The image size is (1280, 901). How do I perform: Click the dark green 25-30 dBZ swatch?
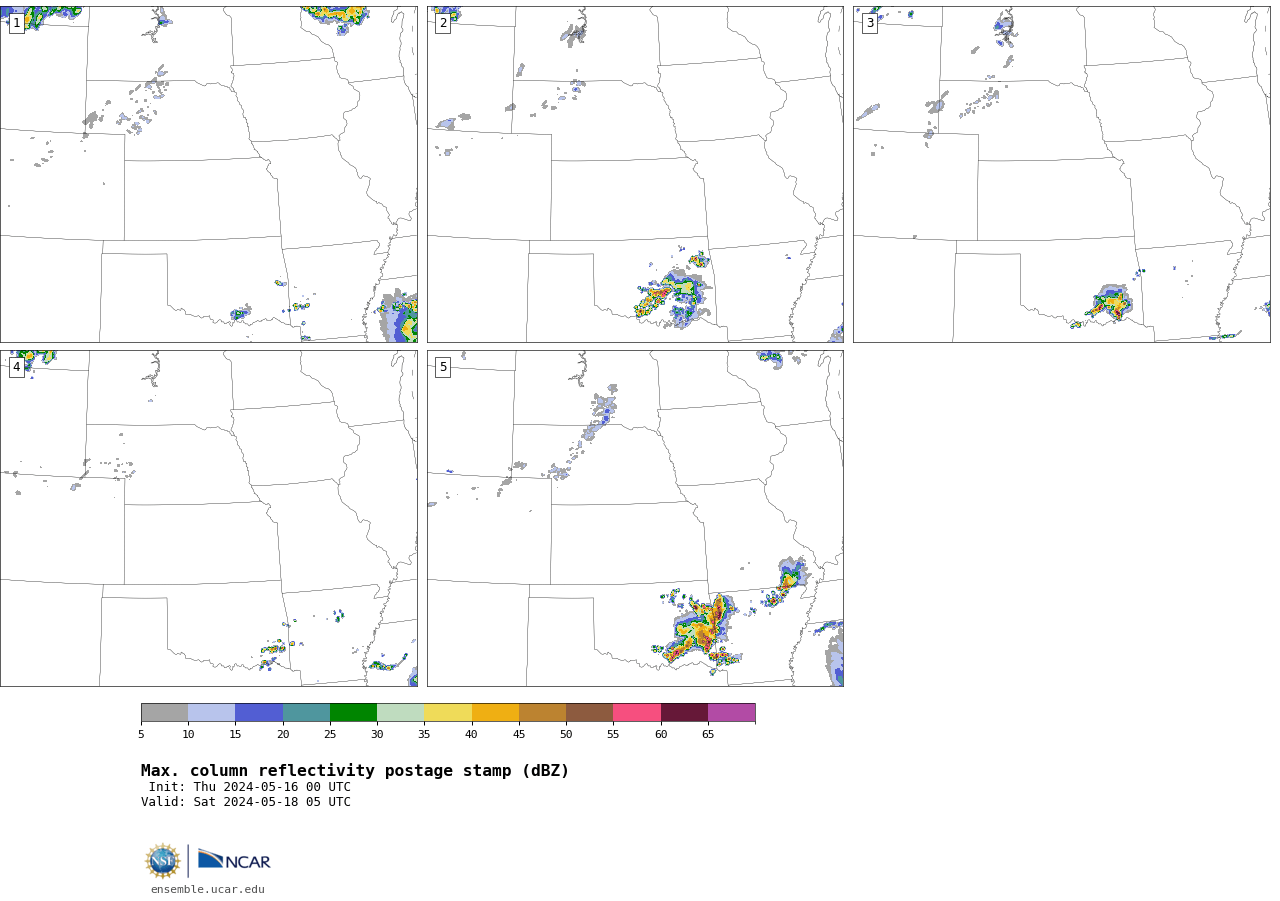coord(353,713)
